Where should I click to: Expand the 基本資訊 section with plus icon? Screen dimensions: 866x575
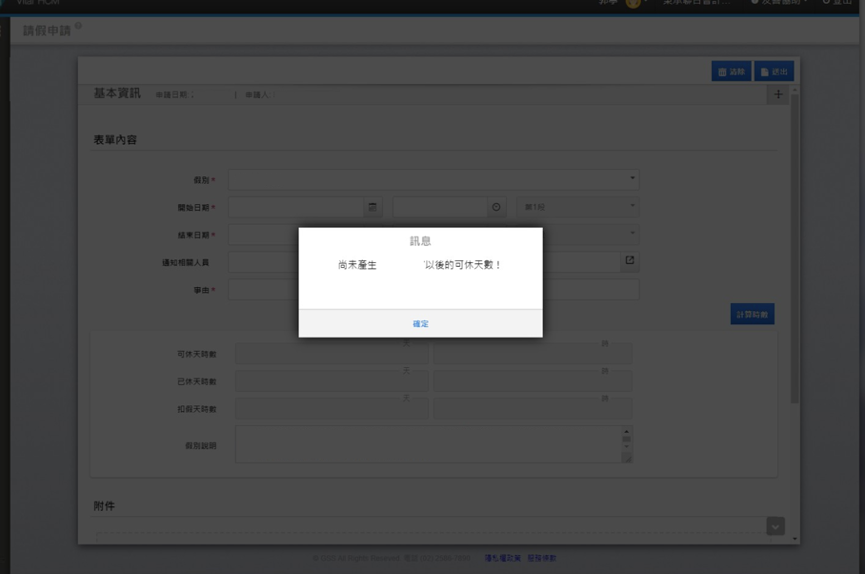click(778, 94)
